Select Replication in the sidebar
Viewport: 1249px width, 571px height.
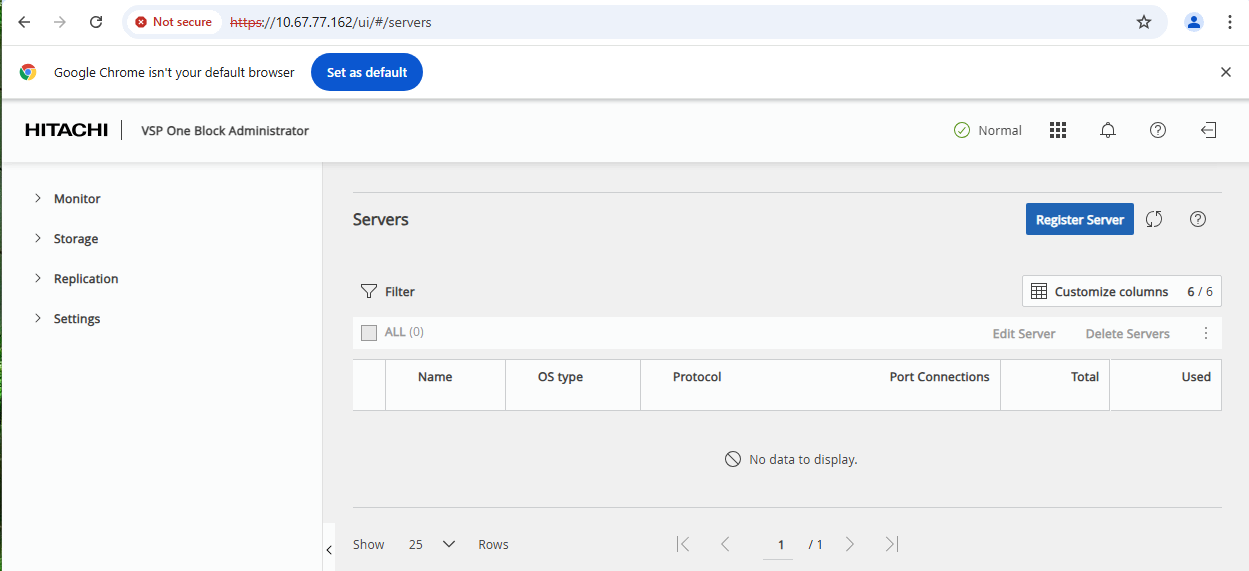[x=86, y=279]
